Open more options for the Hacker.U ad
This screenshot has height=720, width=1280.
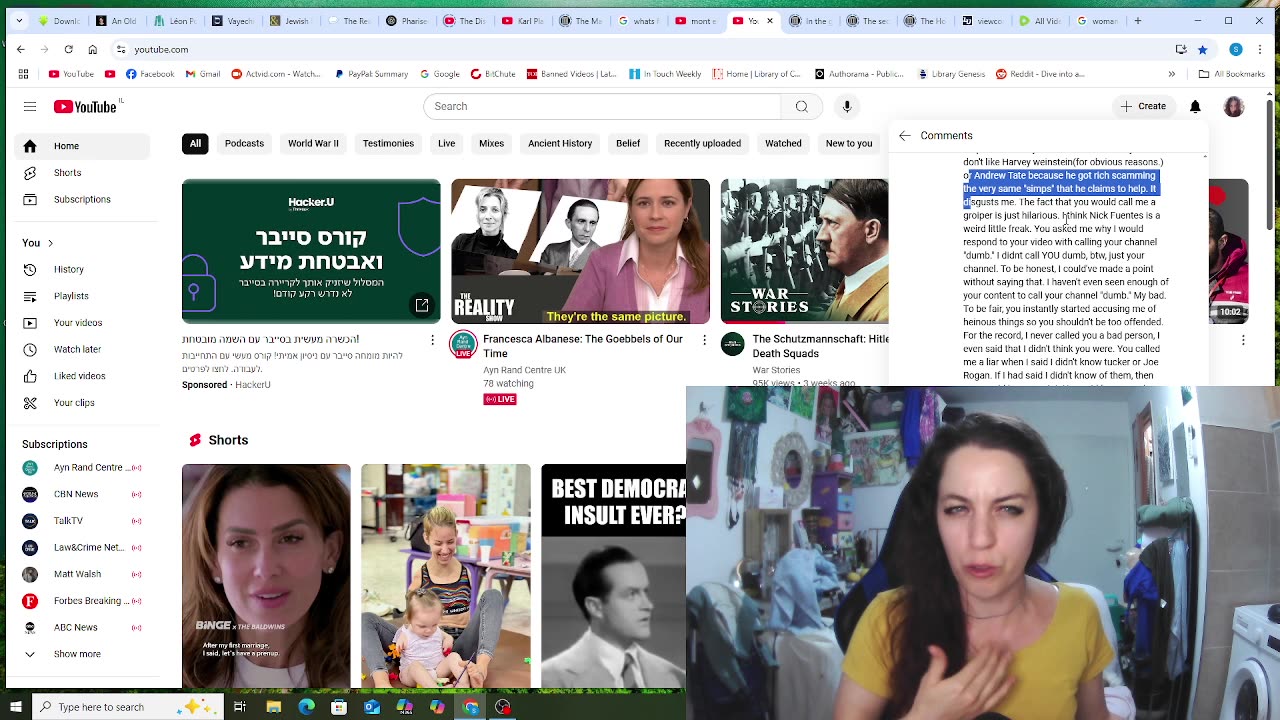[432, 341]
